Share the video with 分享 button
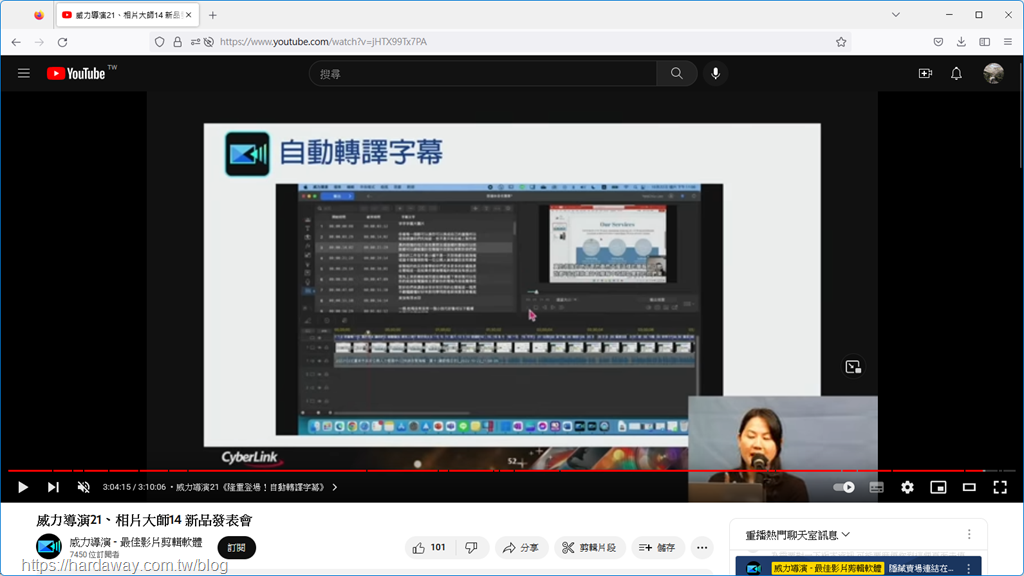Viewport: 1024px width, 576px height. pos(520,547)
